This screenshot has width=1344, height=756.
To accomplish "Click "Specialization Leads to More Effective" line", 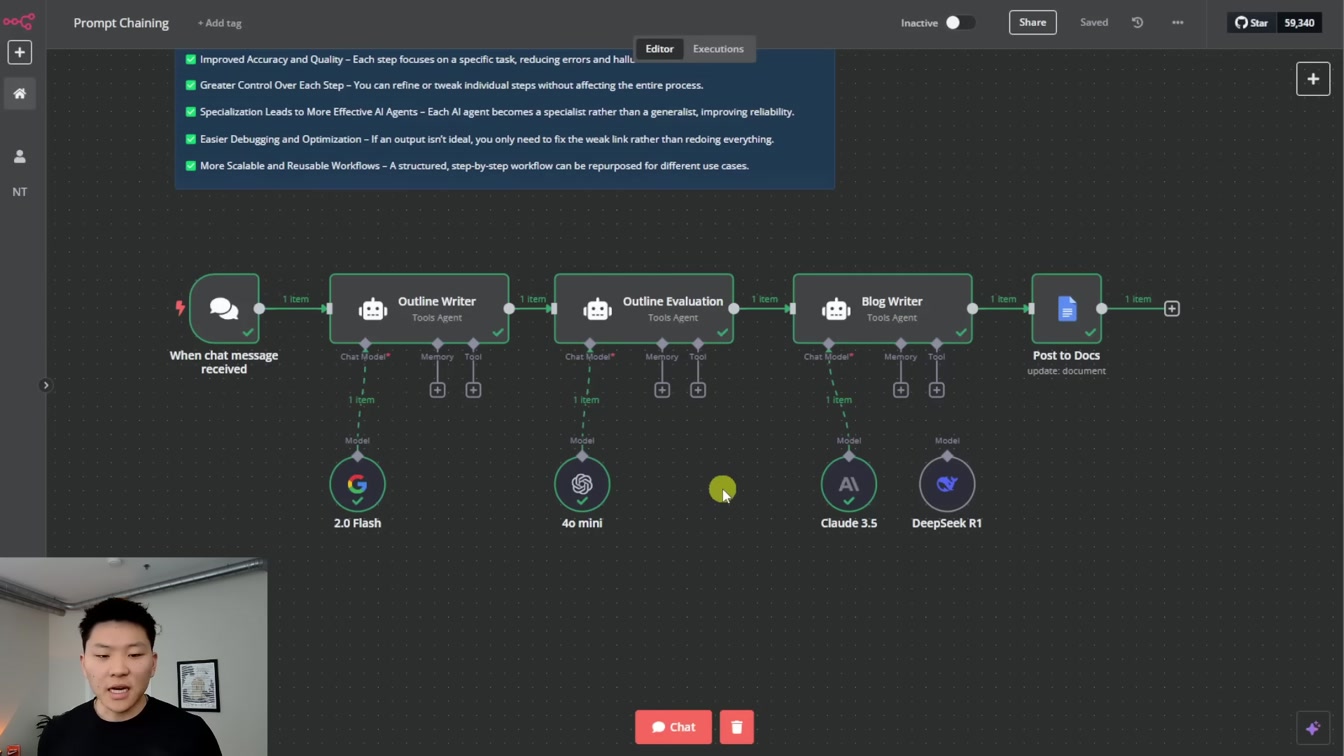I will pos(497,112).
